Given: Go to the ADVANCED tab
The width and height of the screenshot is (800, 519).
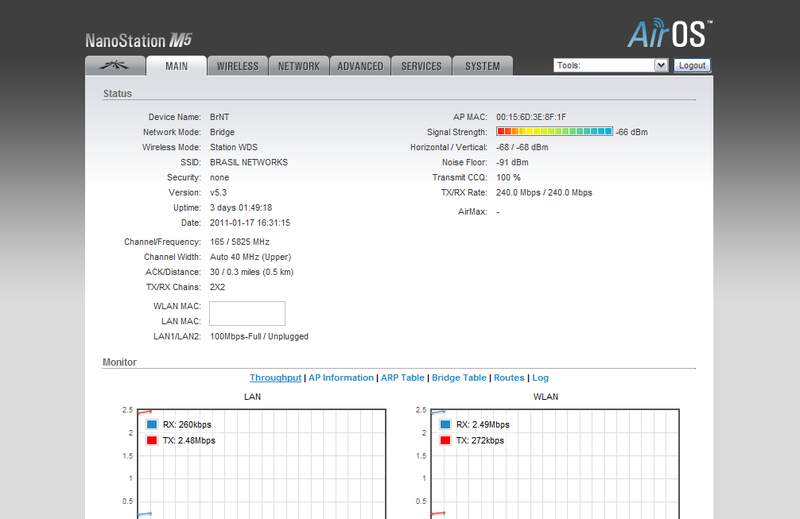Looking at the screenshot, I should pos(360,66).
